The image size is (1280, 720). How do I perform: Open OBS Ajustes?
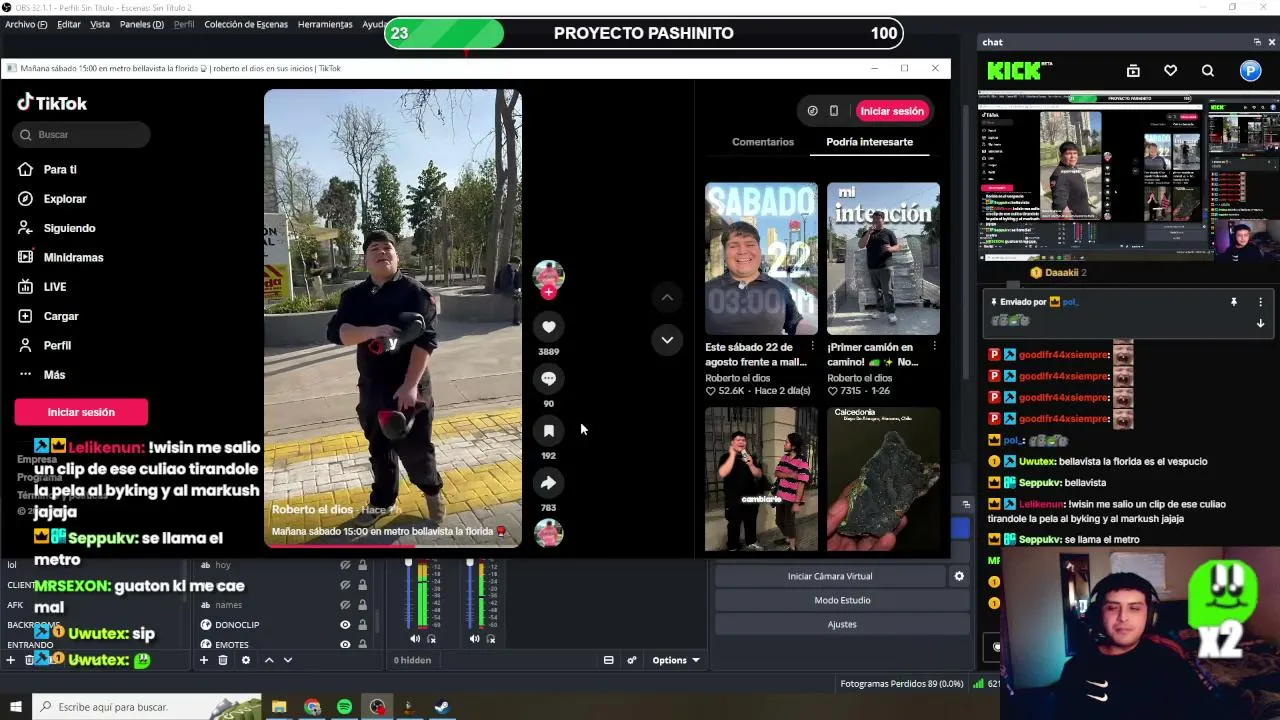[842, 624]
